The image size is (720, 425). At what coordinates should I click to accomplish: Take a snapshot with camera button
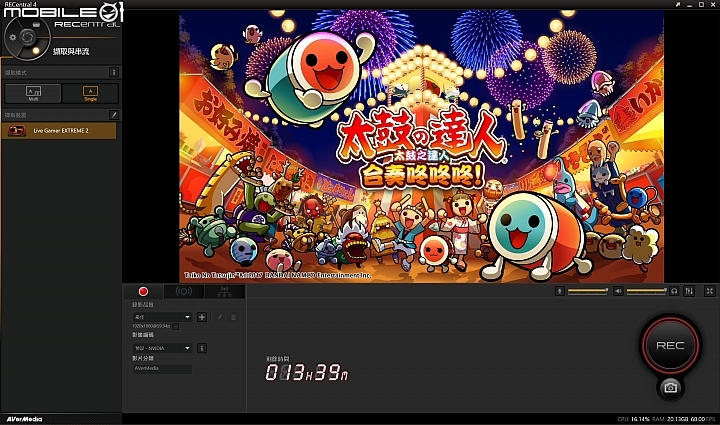click(670, 388)
